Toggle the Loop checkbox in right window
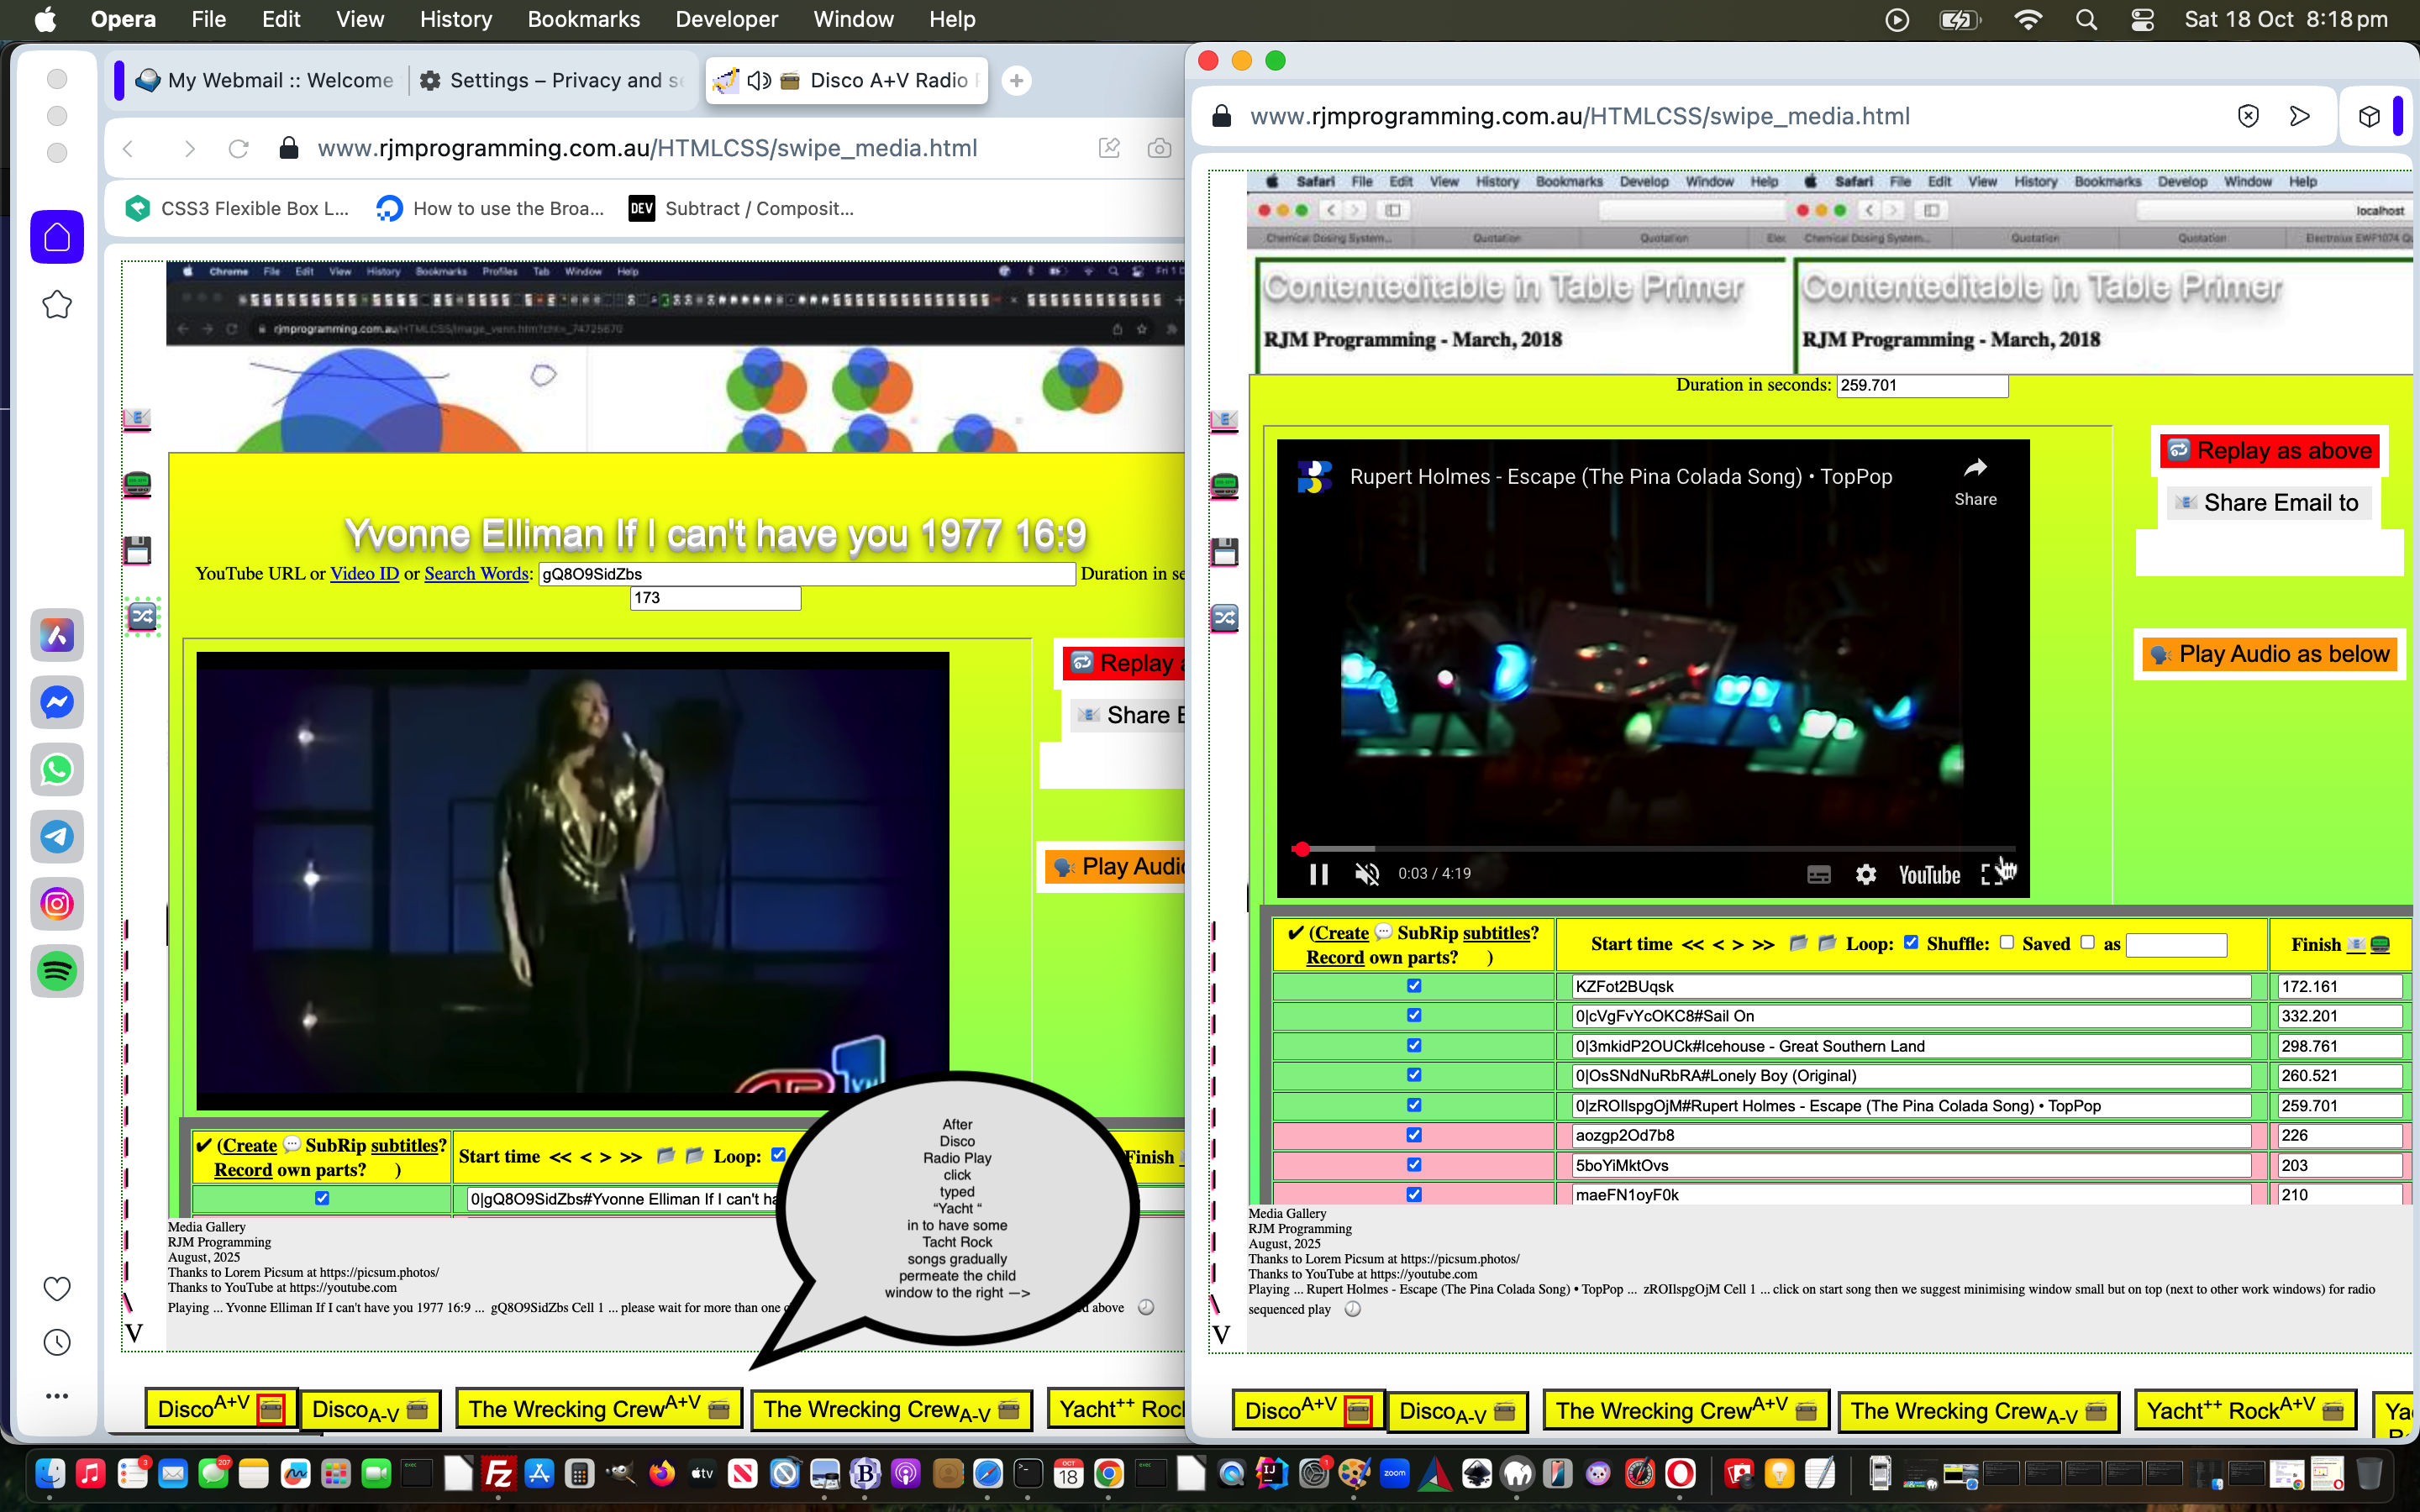 tap(1911, 942)
